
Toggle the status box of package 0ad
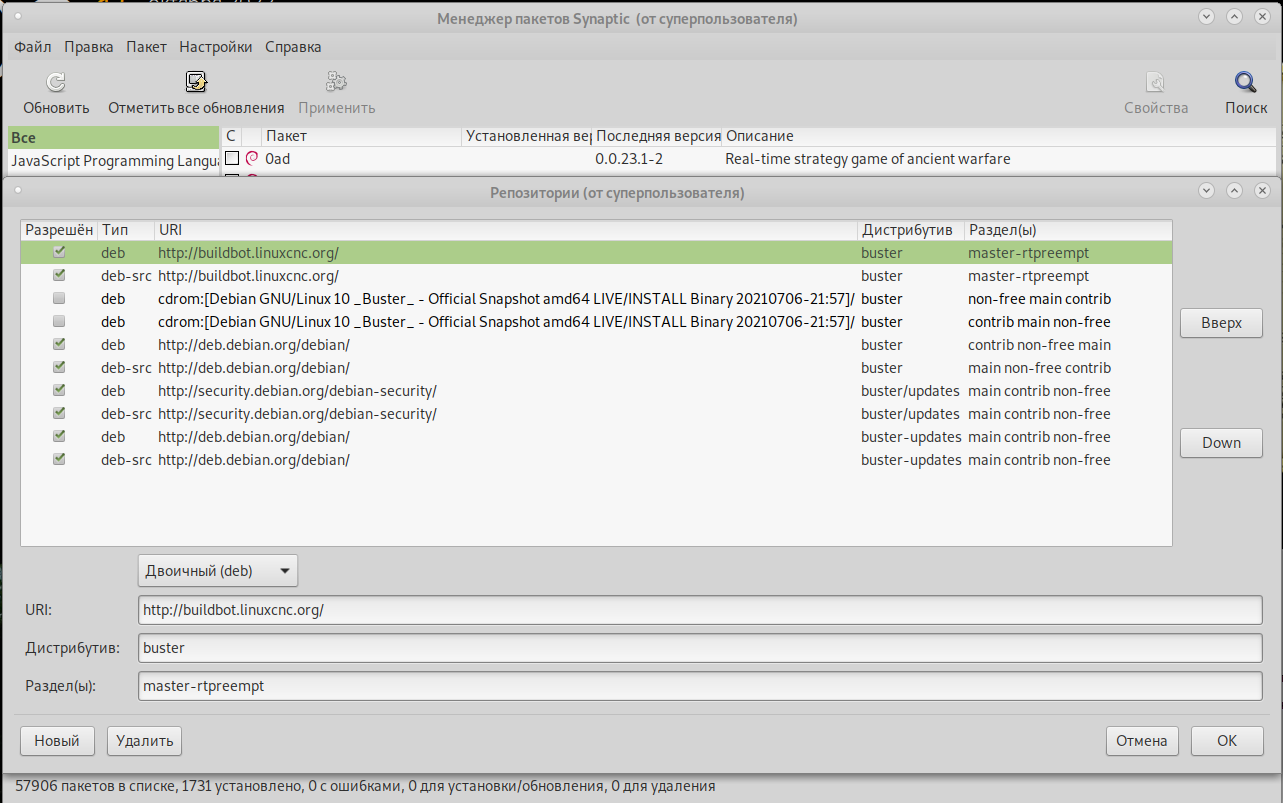[x=232, y=158]
